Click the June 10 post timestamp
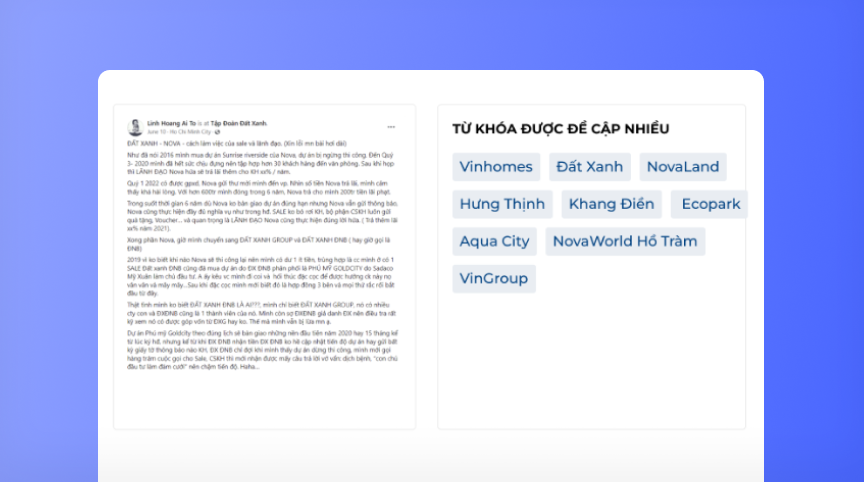864x482 pixels. pyautogui.click(x=156, y=132)
